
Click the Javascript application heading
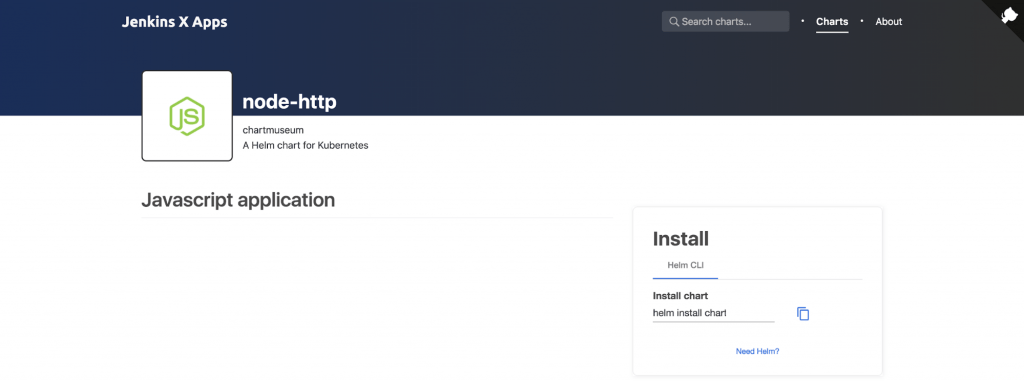point(238,200)
